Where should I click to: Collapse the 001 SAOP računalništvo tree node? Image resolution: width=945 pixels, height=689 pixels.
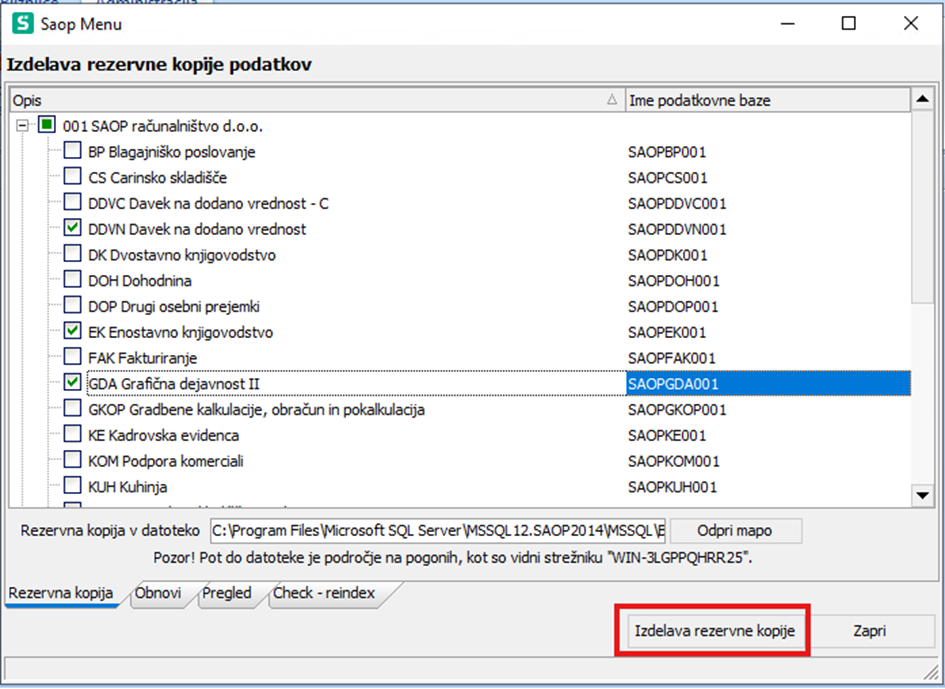point(23,126)
